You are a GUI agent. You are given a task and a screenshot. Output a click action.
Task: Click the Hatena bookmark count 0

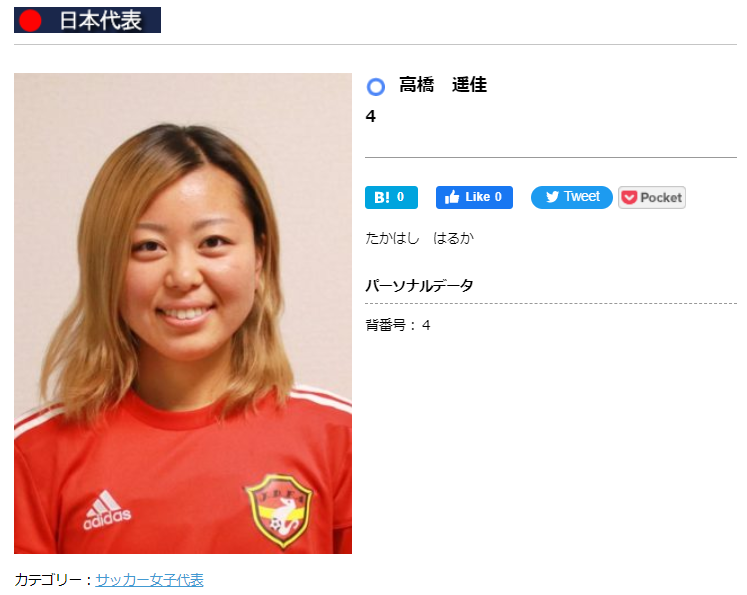point(401,197)
